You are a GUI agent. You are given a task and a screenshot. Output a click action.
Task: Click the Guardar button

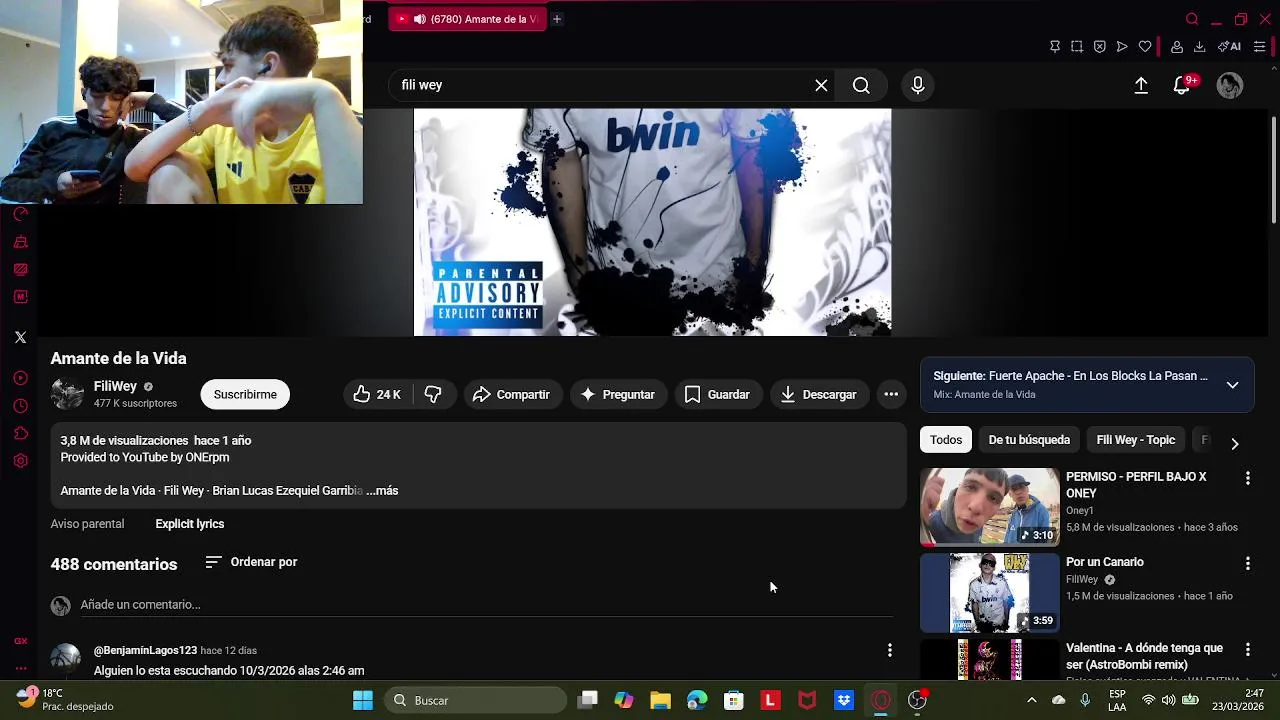(717, 394)
